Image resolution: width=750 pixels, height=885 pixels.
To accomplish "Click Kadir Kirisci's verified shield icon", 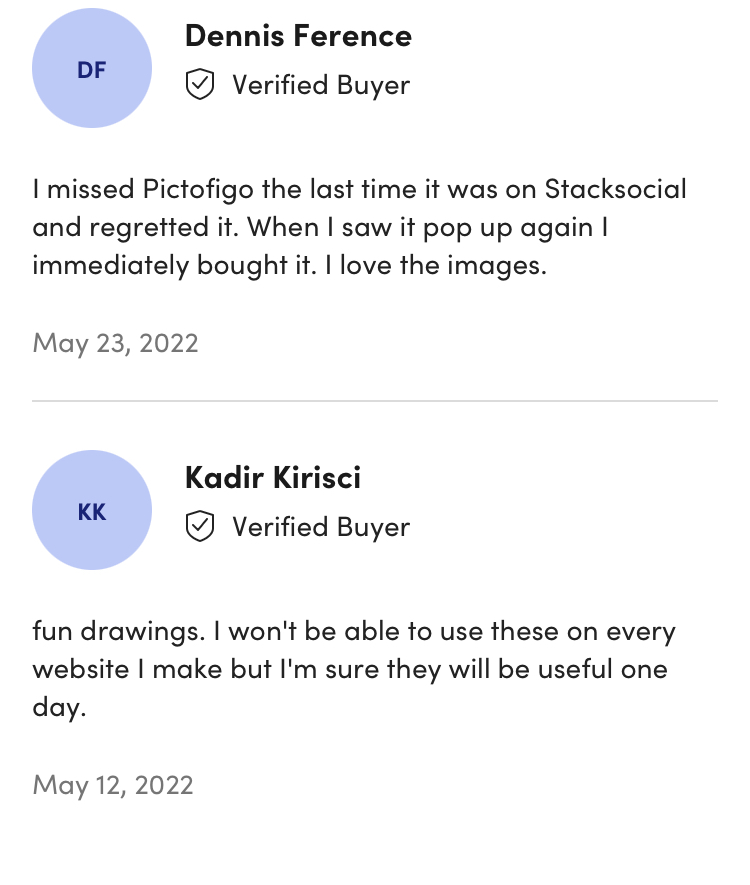I will click(x=200, y=527).
